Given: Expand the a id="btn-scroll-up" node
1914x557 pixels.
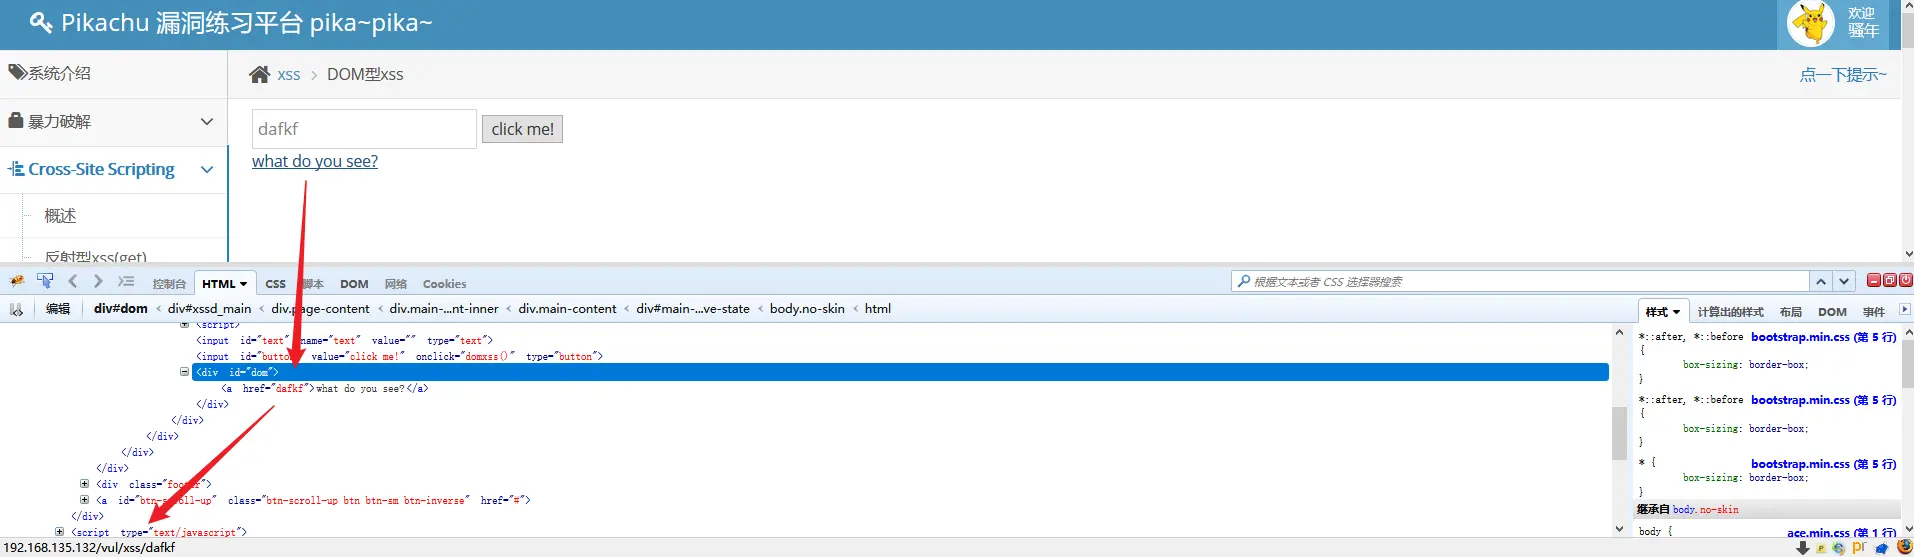Looking at the screenshot, I should (84, 500).
